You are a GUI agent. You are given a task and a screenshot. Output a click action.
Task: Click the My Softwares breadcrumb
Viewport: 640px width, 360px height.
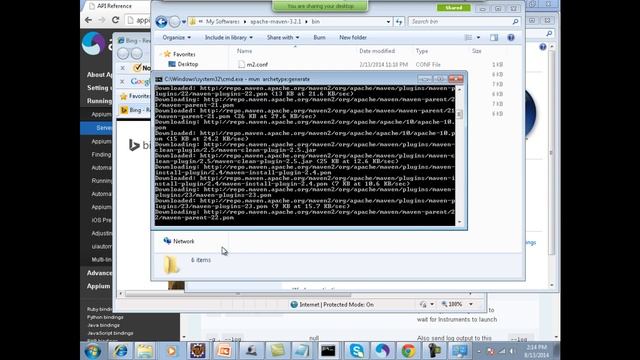click(x=222, y=22)
